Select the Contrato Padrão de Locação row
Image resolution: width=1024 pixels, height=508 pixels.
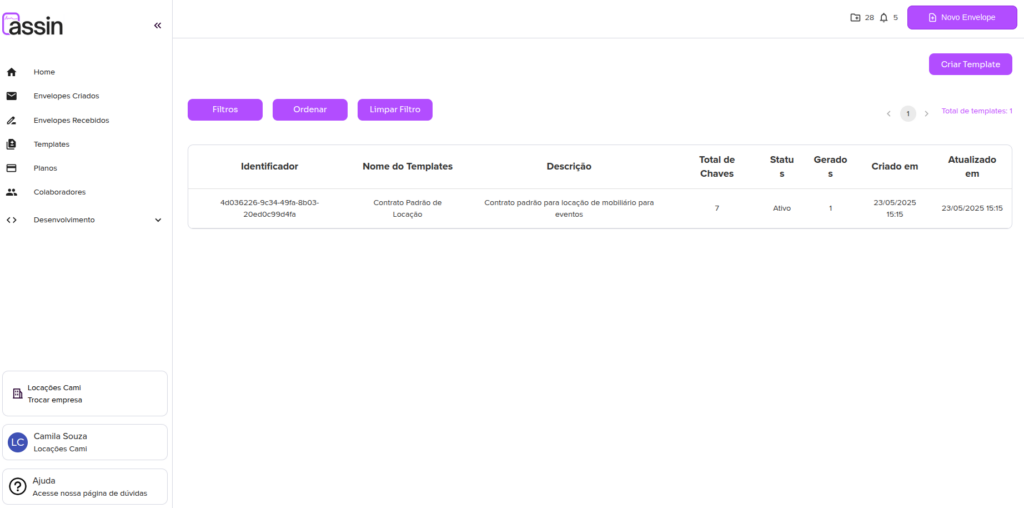[407, 208]
